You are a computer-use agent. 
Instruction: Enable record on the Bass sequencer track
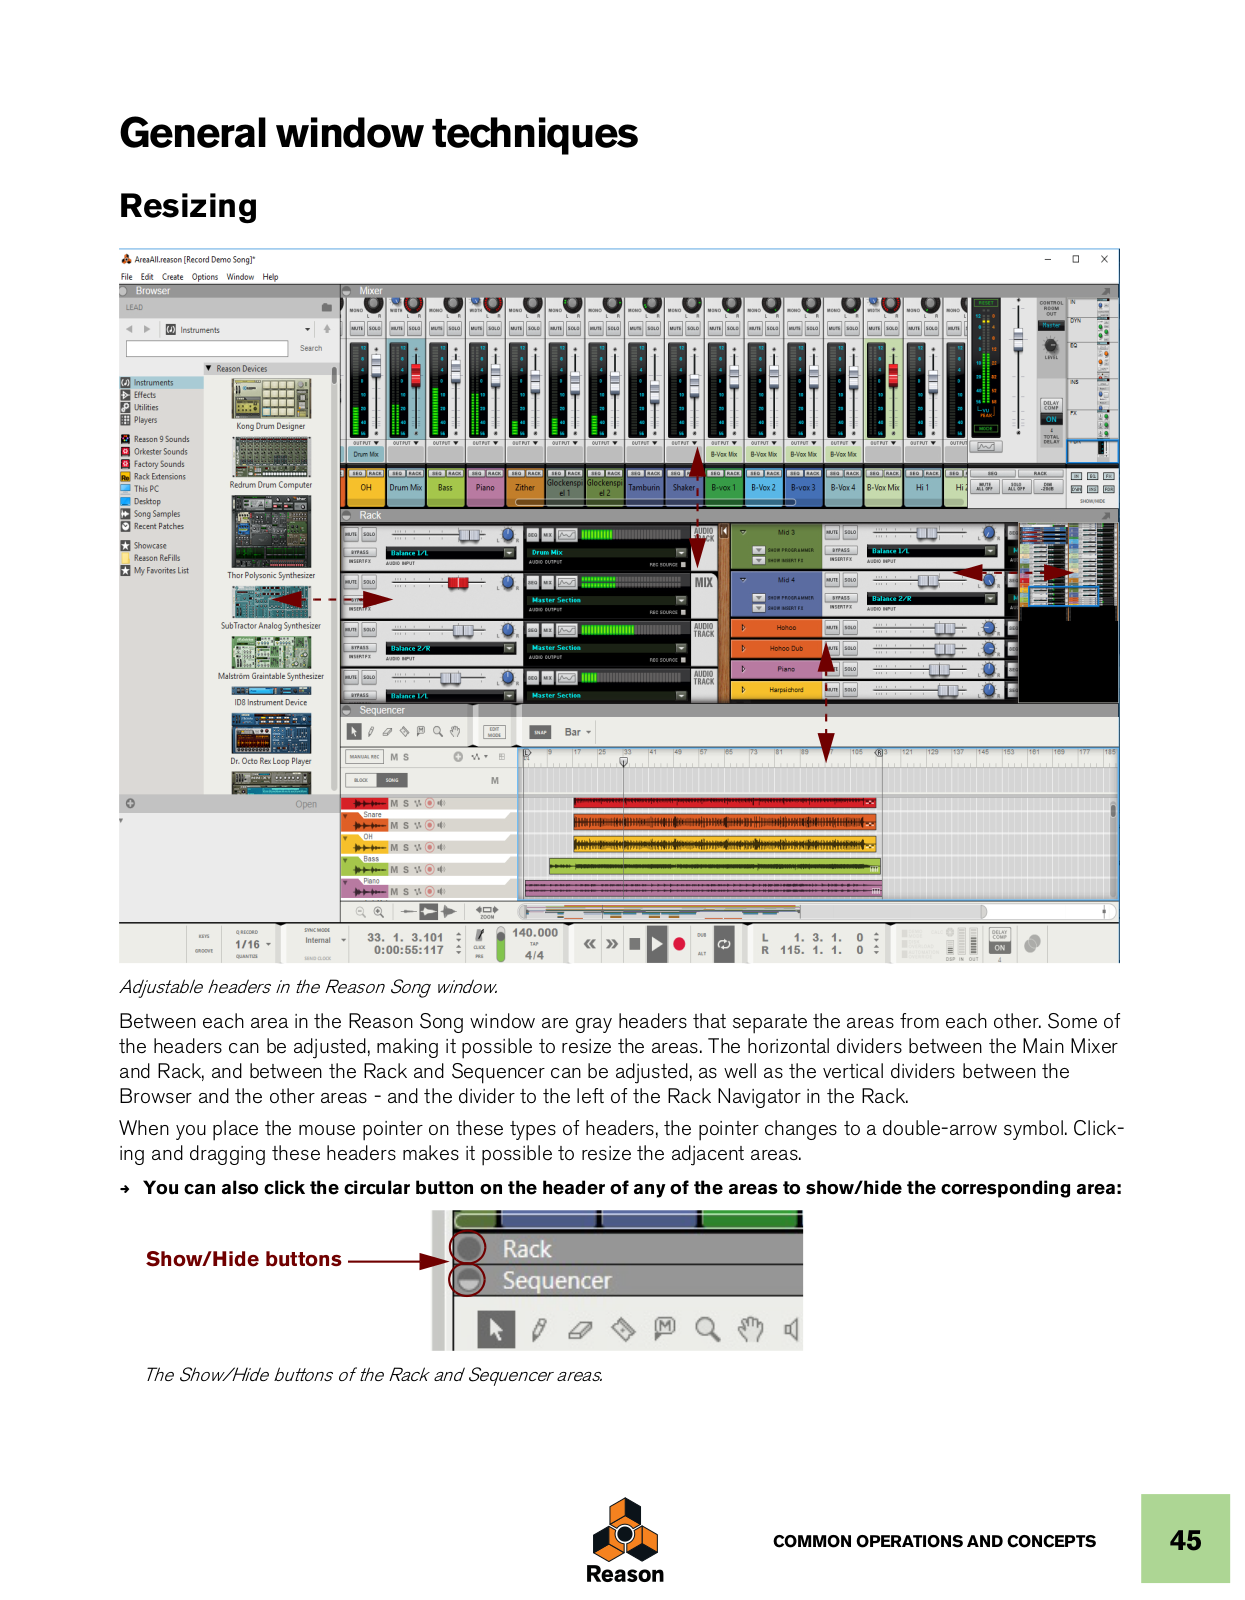[x=430, y=869]
